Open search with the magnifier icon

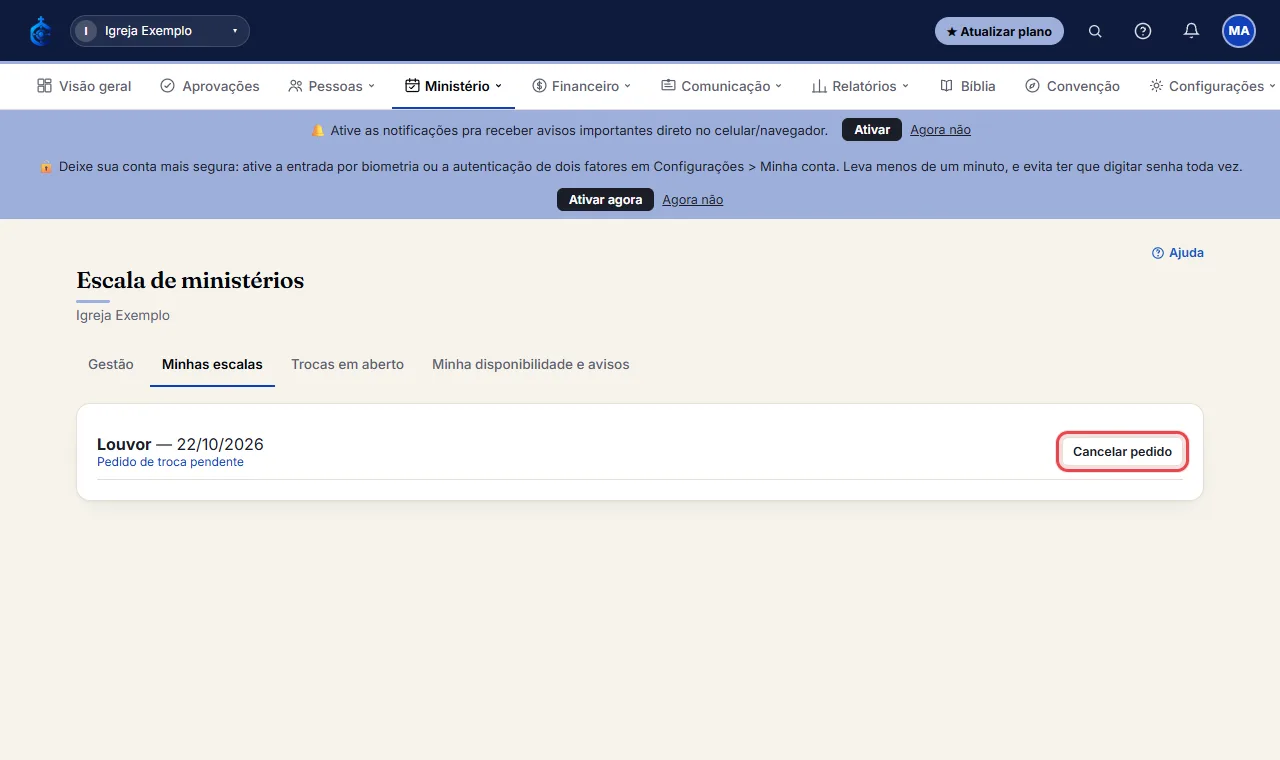coord(1095,31)
